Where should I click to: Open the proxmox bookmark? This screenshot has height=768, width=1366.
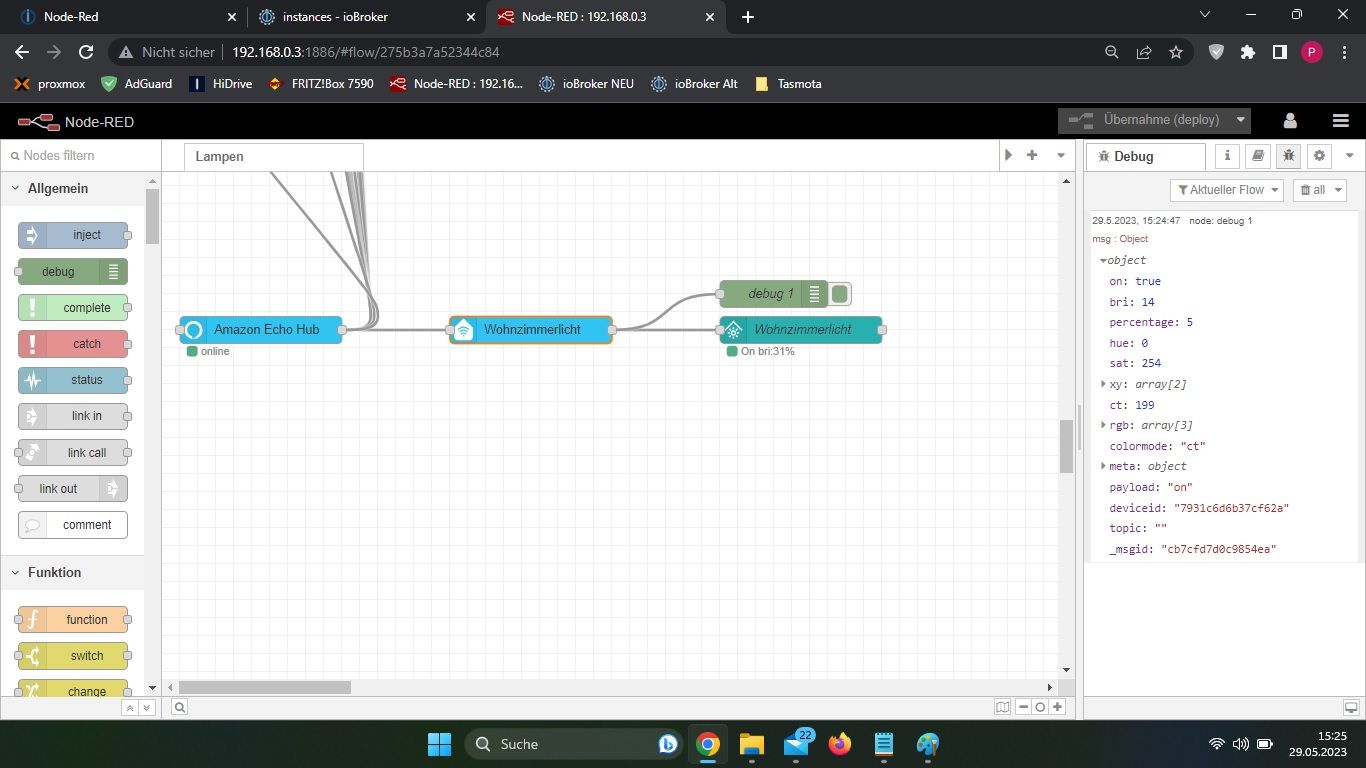[x=50, y=84]
